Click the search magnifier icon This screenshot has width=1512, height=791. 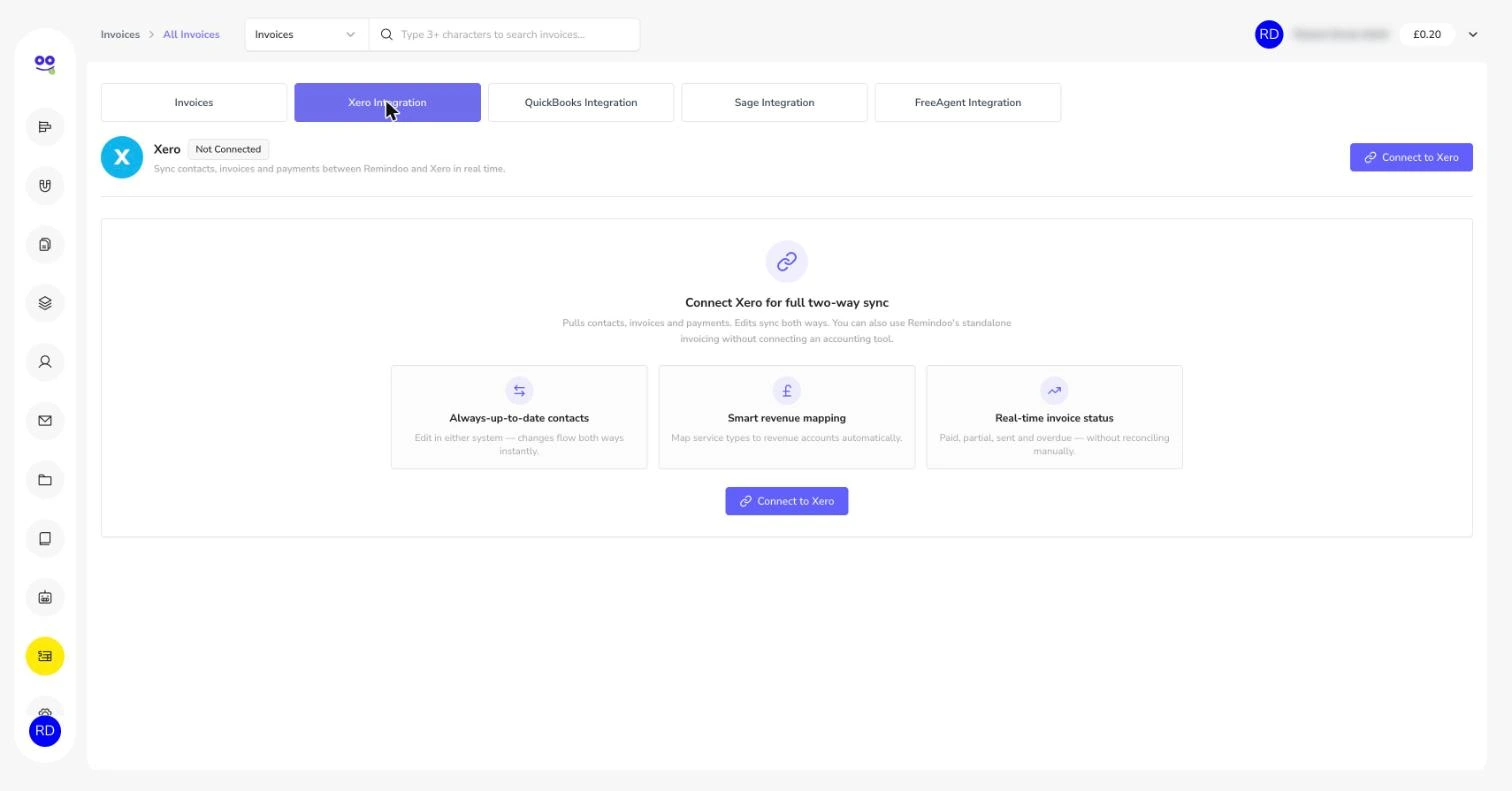(x=386, y=35)
